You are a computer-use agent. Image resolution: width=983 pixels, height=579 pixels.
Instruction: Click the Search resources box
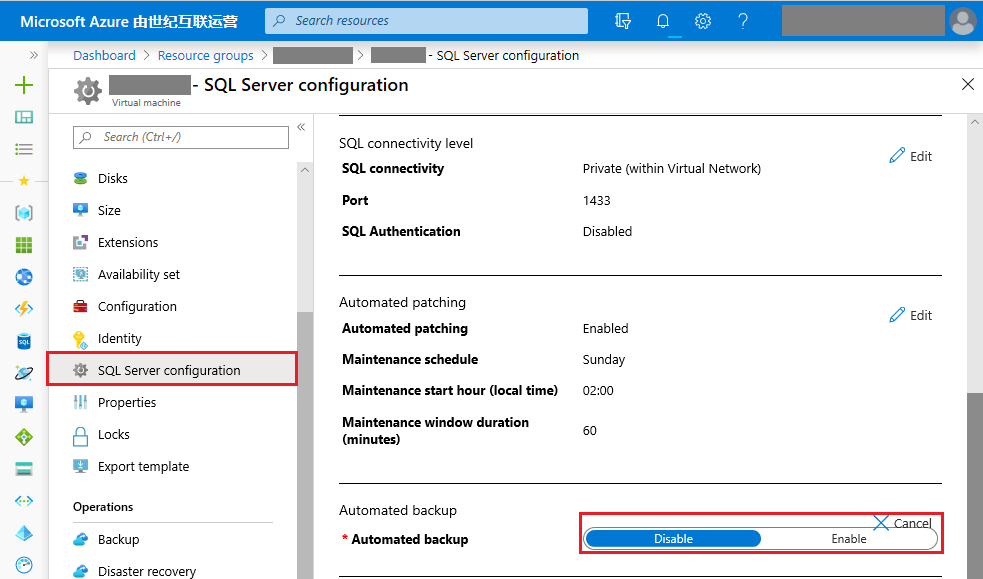[x=427, y=21]
